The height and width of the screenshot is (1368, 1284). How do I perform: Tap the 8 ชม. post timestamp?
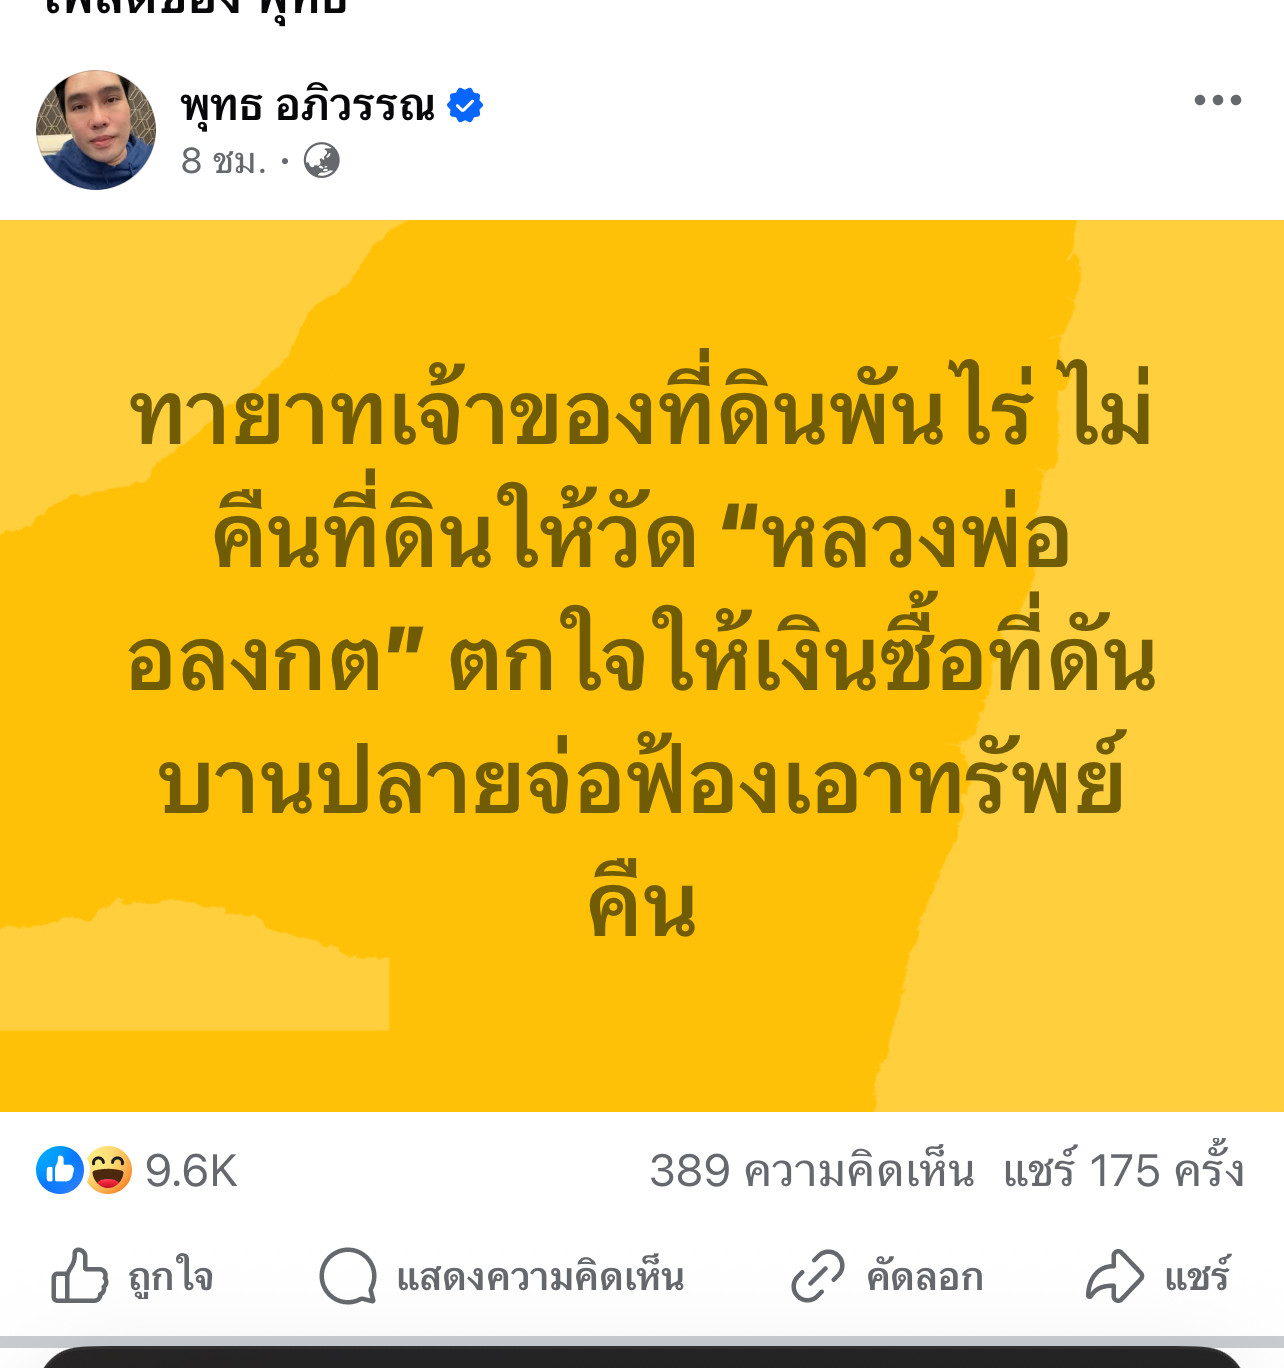point(224,160)
